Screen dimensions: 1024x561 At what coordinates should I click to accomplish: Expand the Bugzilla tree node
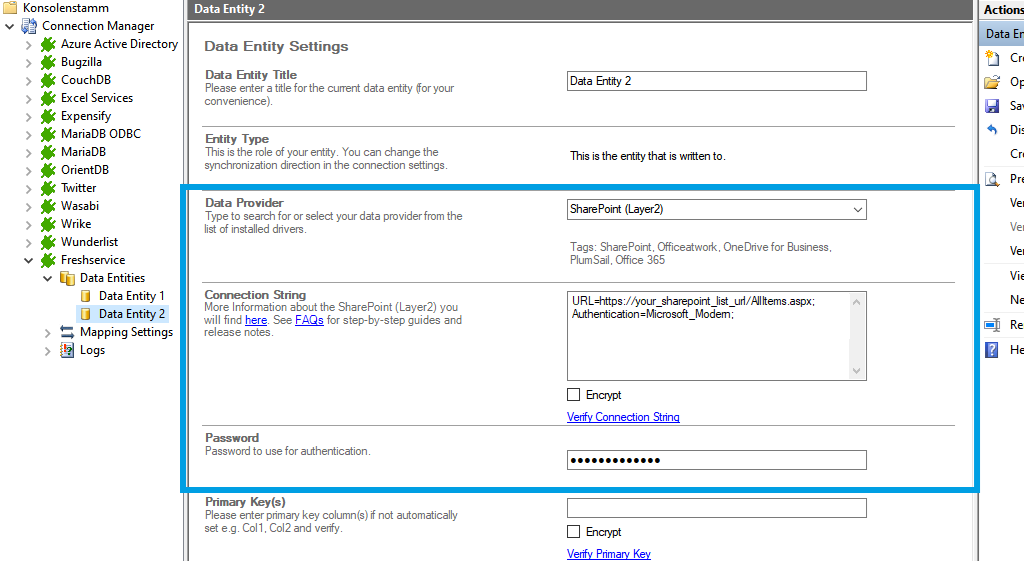pos(29,63)
